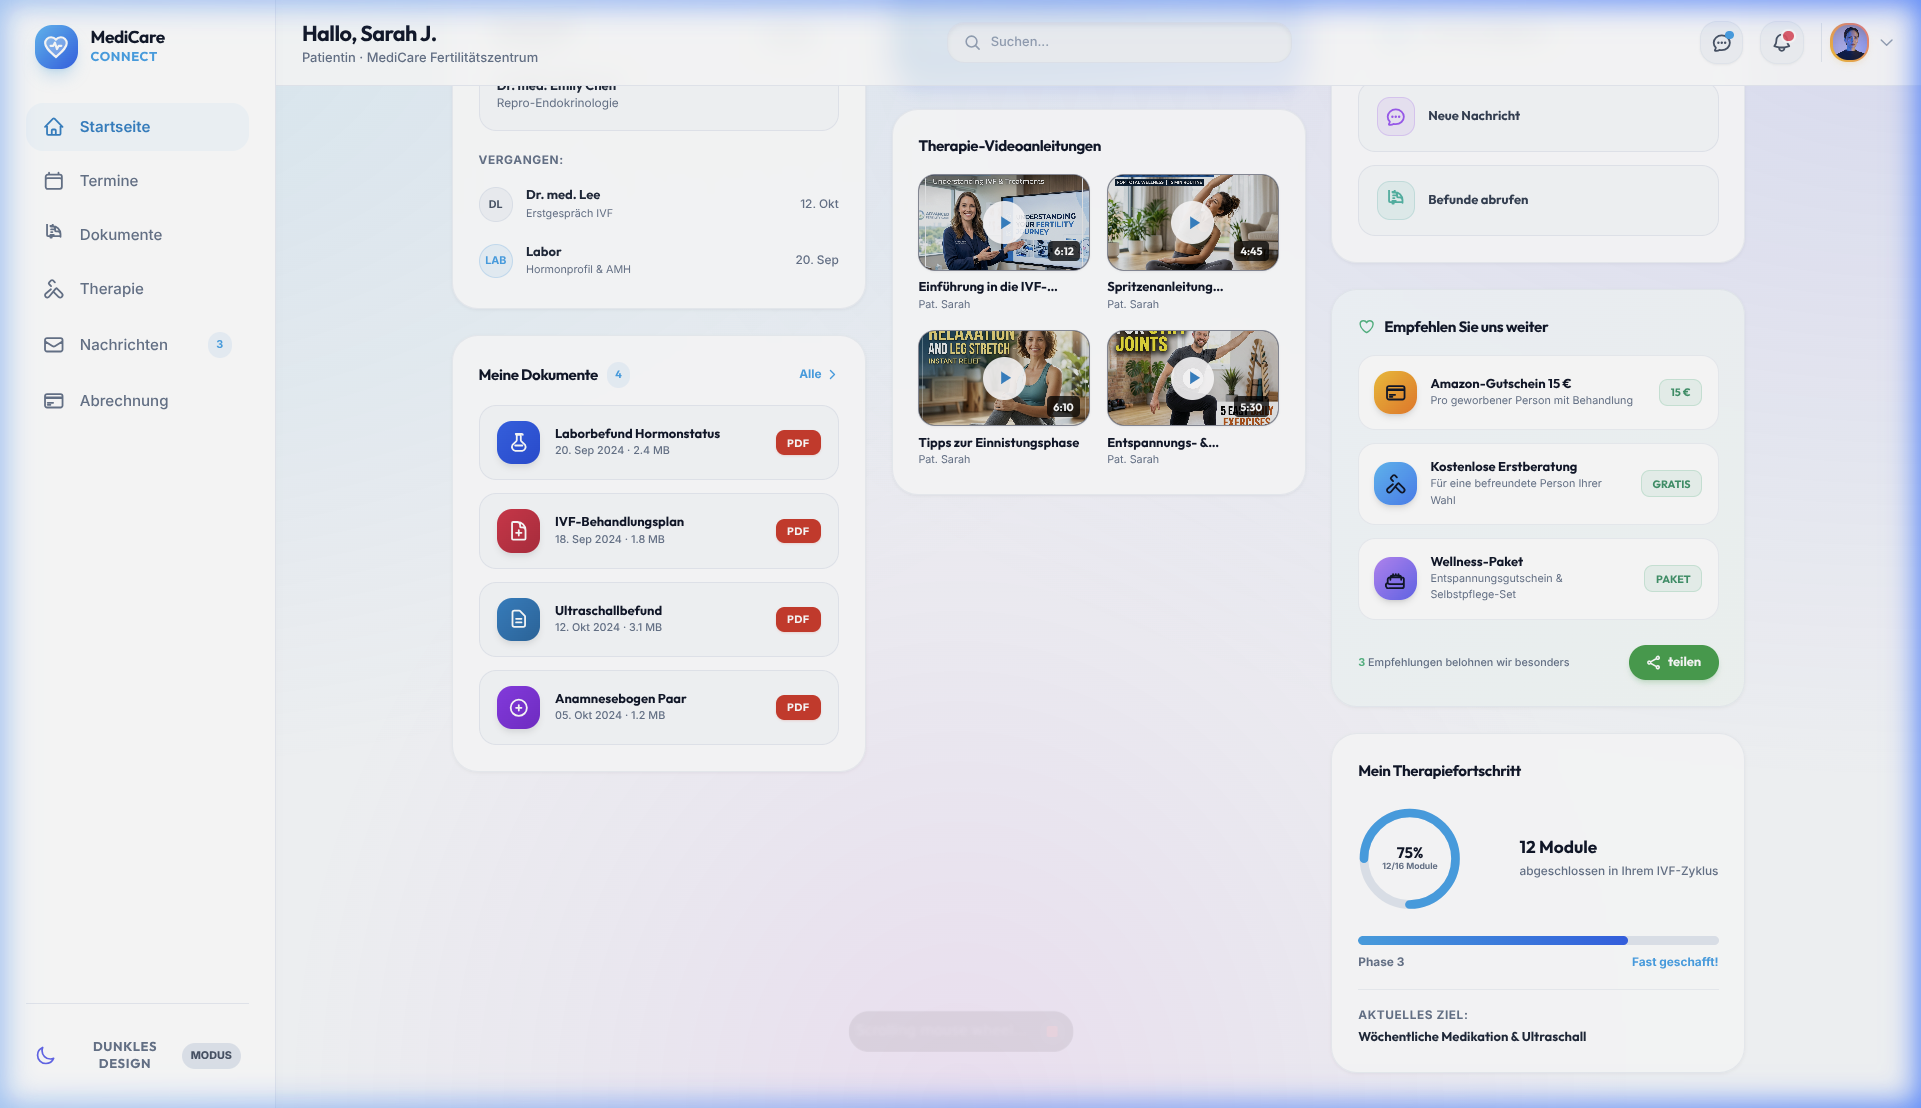
Task: Play the 'Entspannungs- &...' video
Action: (1192, 378)
